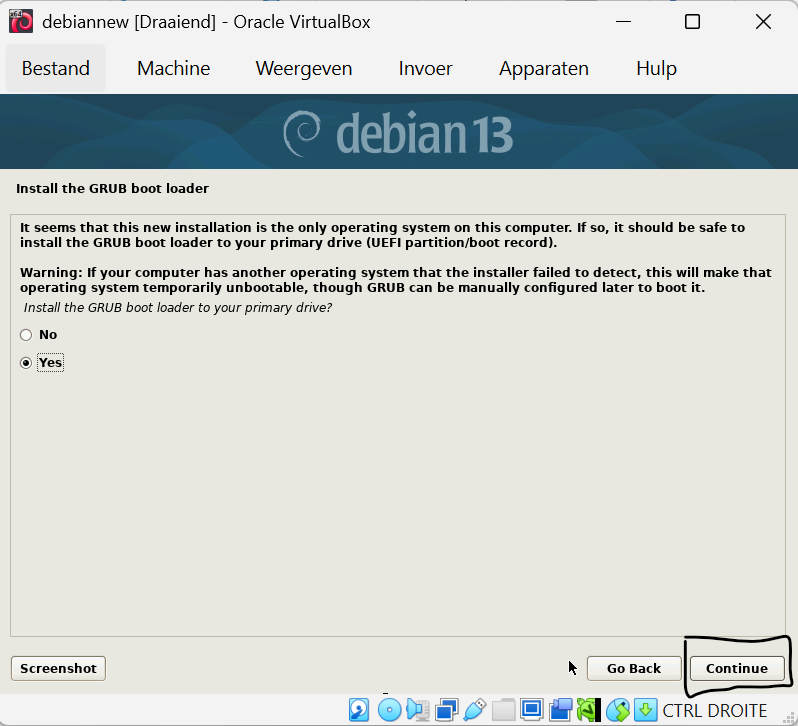Select the No radio option

point(26,335)
